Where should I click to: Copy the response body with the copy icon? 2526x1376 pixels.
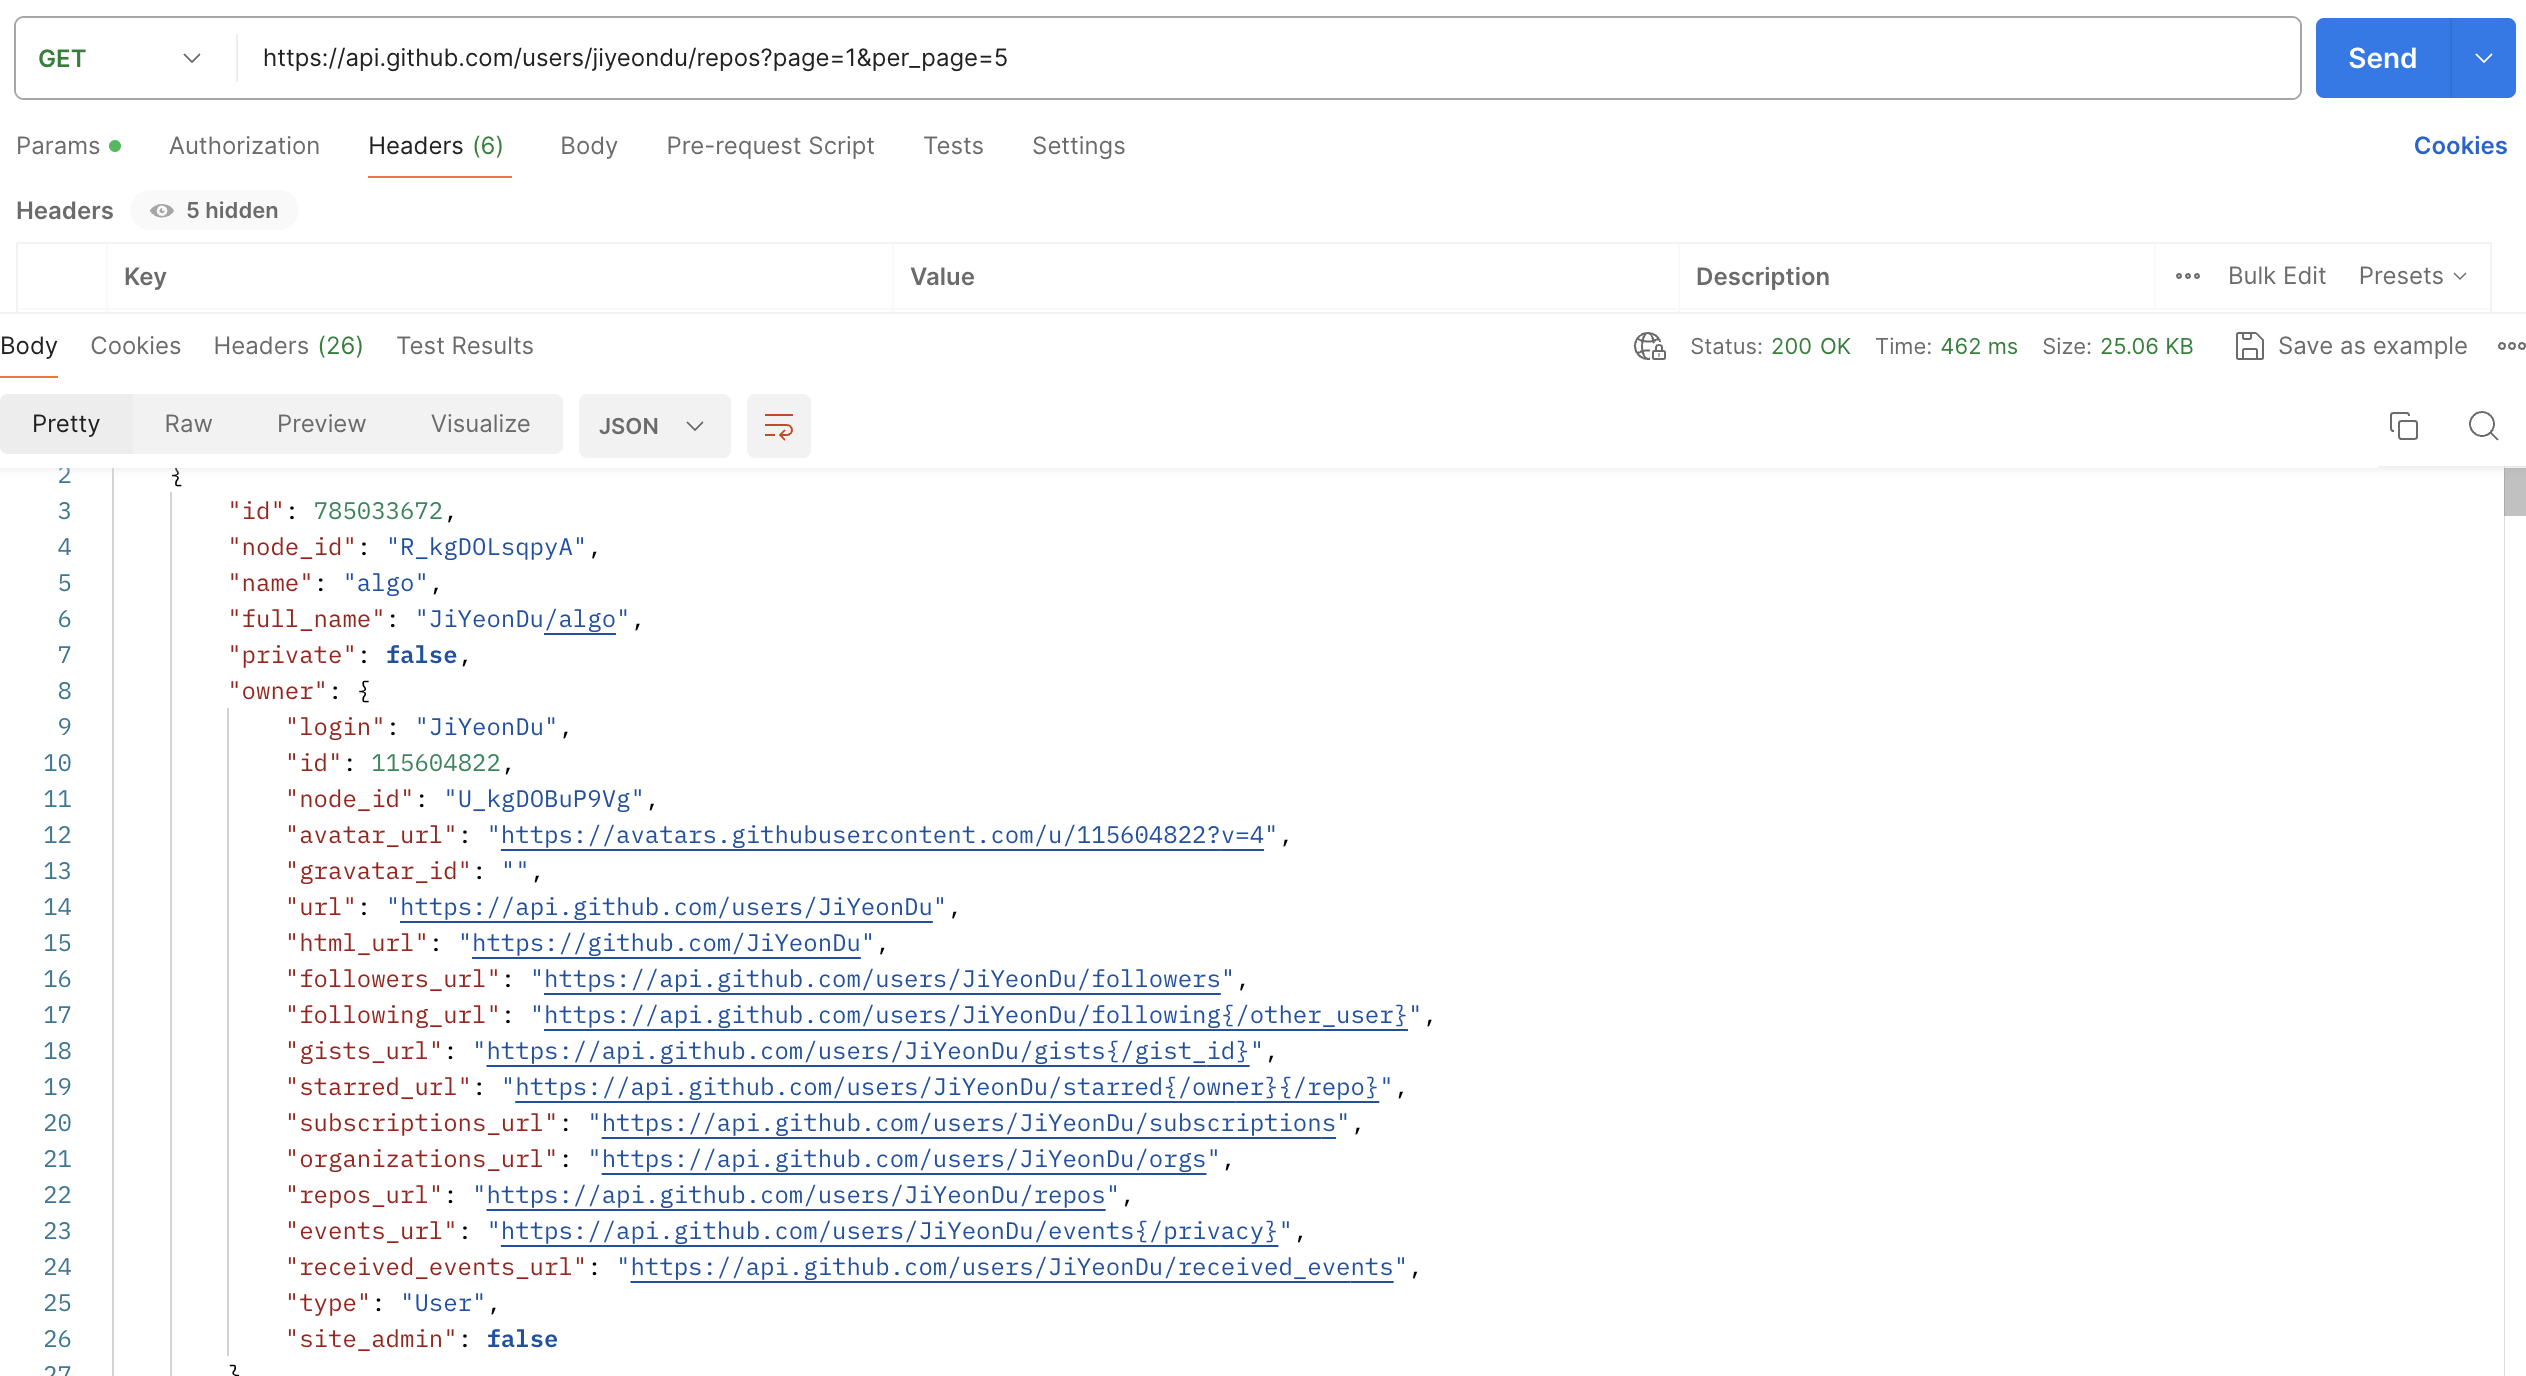[x=2403, y=426]
